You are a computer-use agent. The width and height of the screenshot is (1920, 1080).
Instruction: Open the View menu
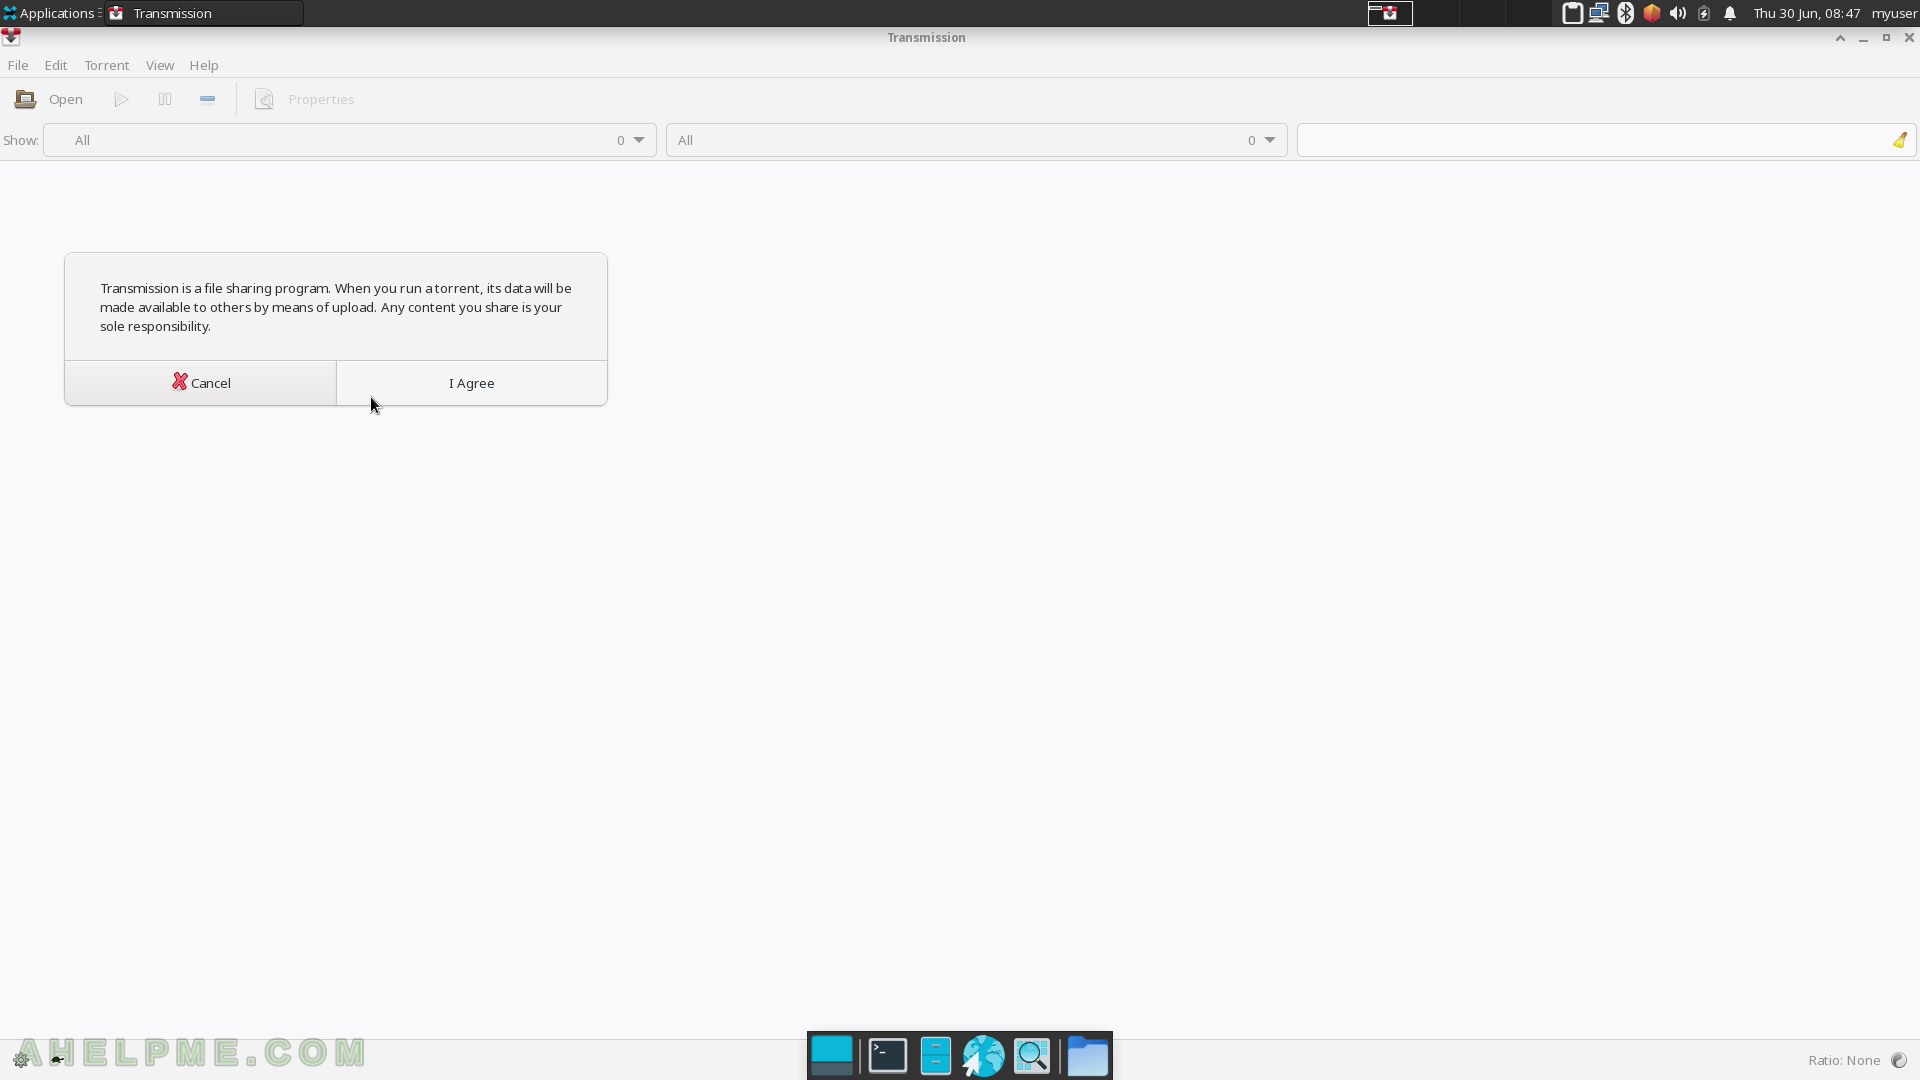pyautogui.click(x=160, y=65)
